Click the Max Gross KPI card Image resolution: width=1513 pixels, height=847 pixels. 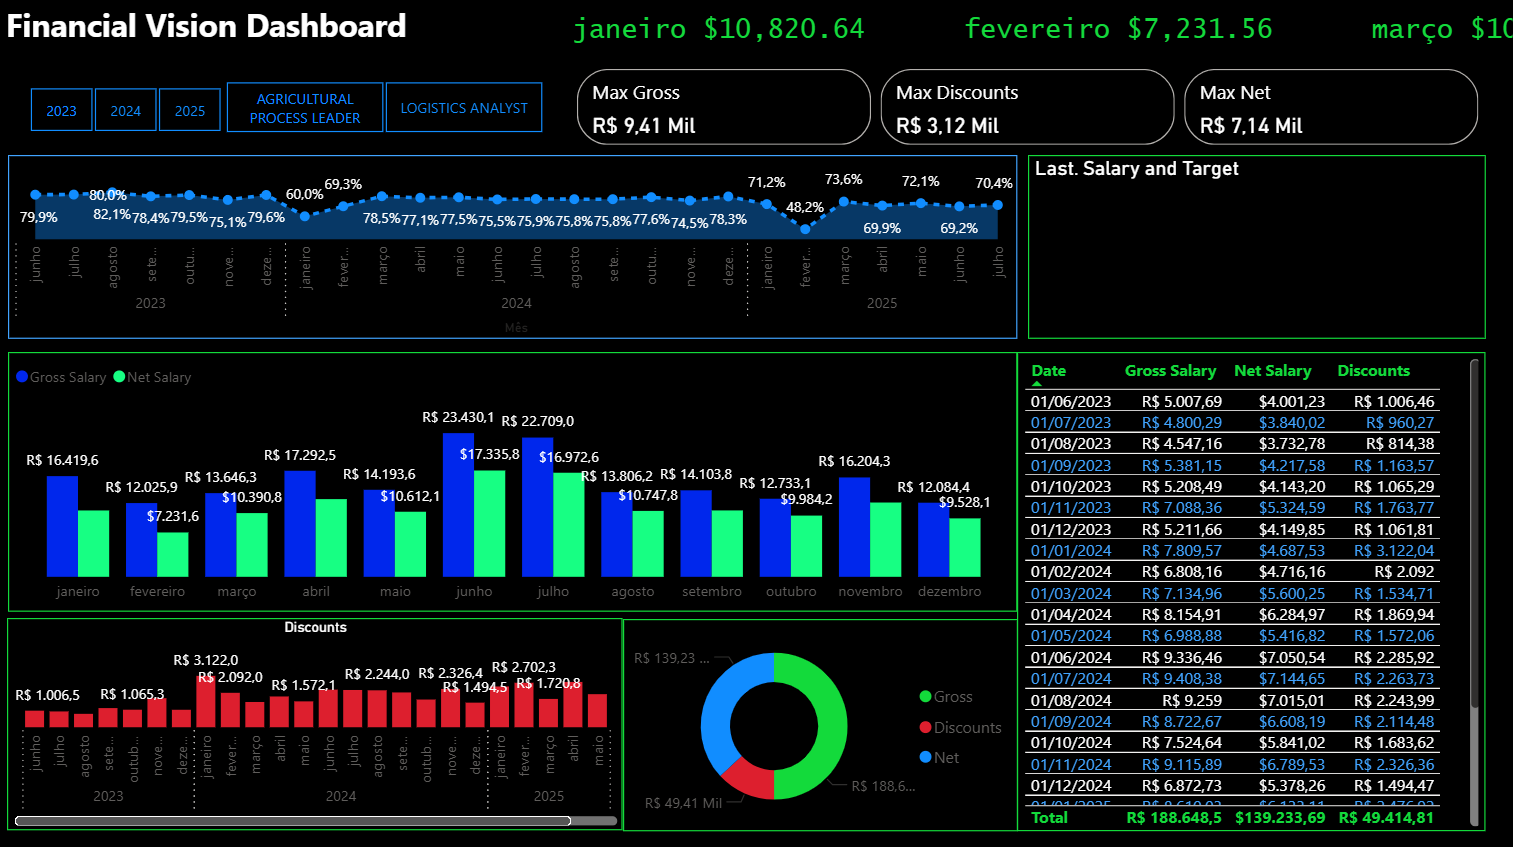click(x=723, y=107)
